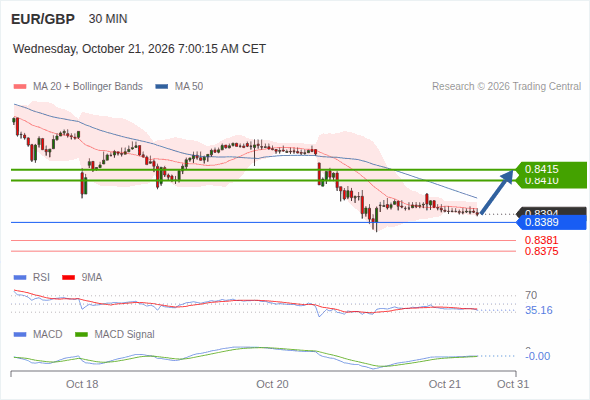Click the MA 50 blue legend swatch
This screenshot has height=400, width=590.
pyautogui.click(x=161, y=87)
